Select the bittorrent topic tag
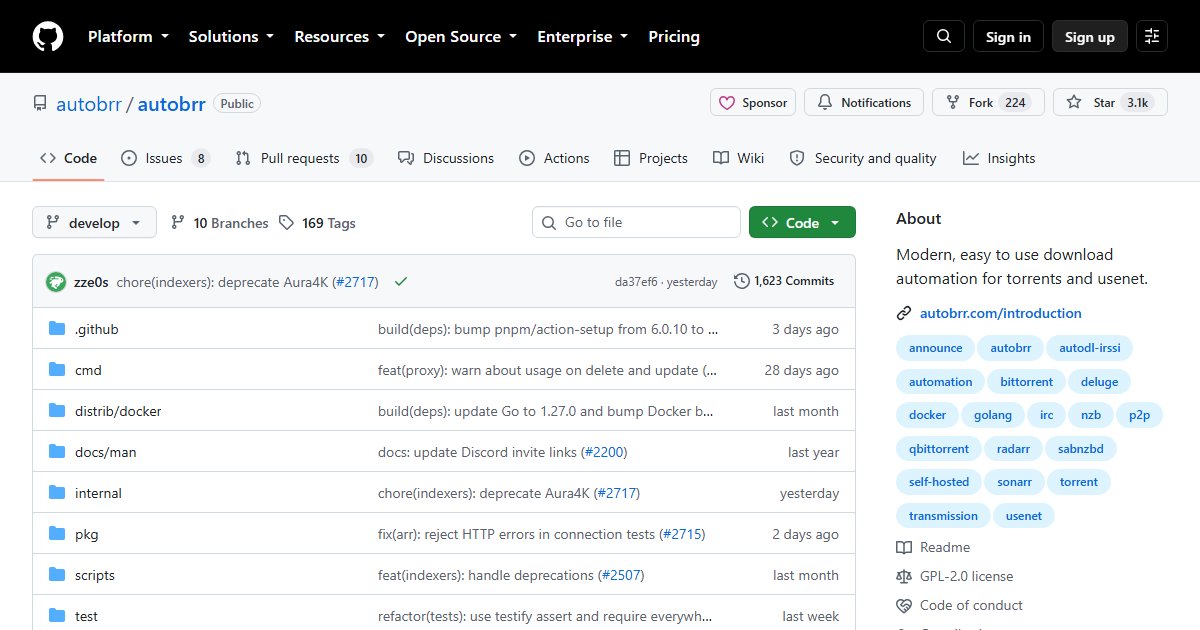 tap(1027, 382)
